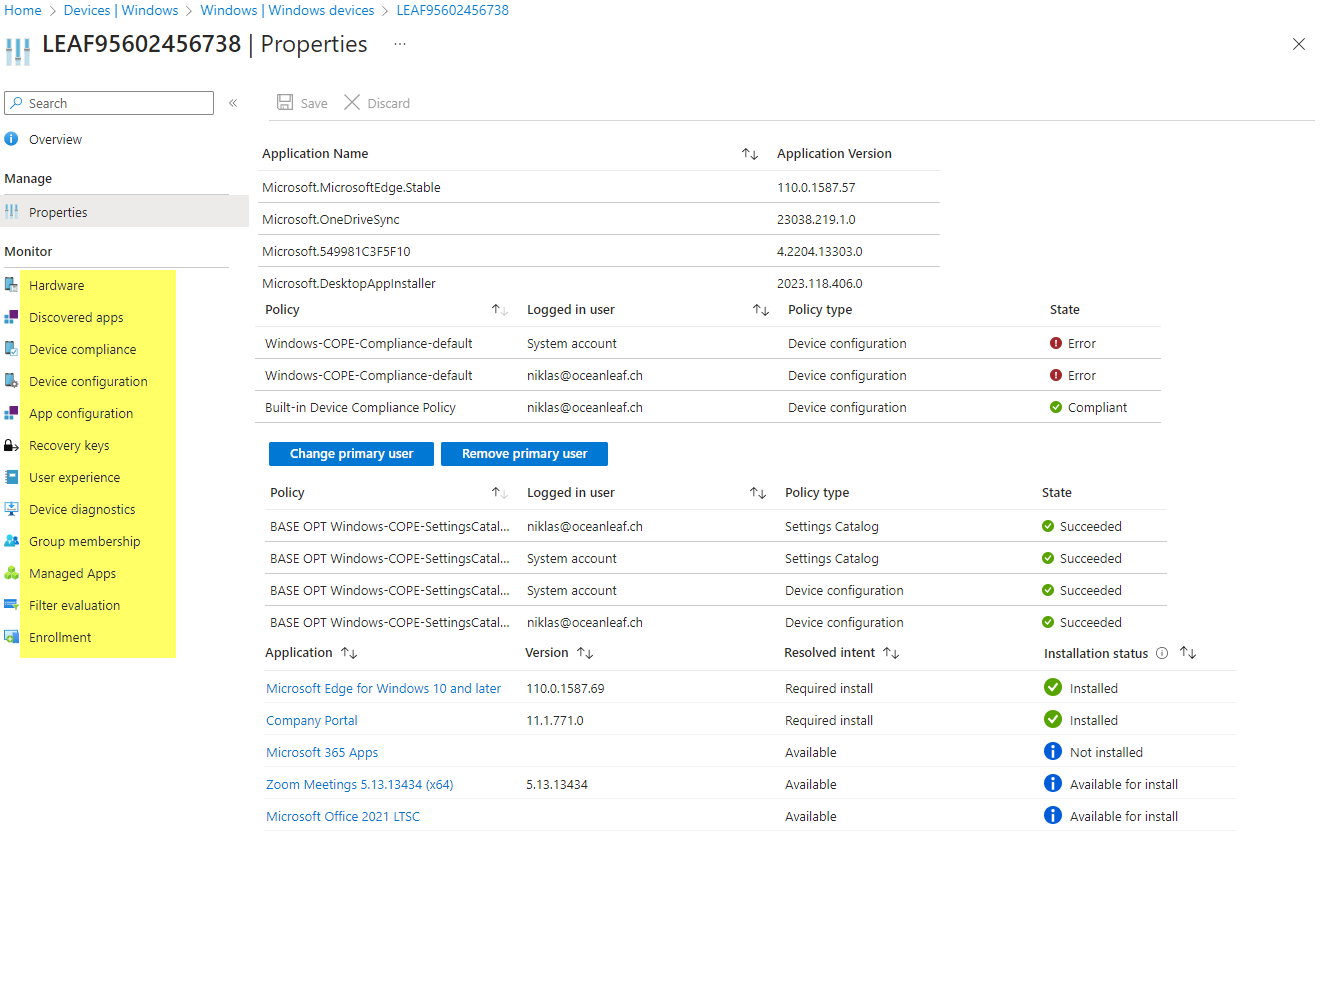Click the Group membership icon
Image resolution: width=1328 pixels, height=1003 pixels.
point(11,541)
